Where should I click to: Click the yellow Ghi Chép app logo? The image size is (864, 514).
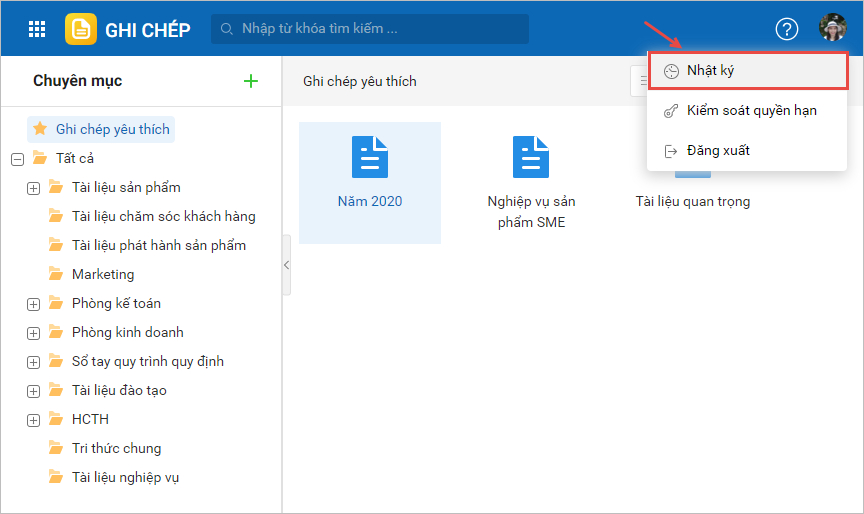coord(81,29)
